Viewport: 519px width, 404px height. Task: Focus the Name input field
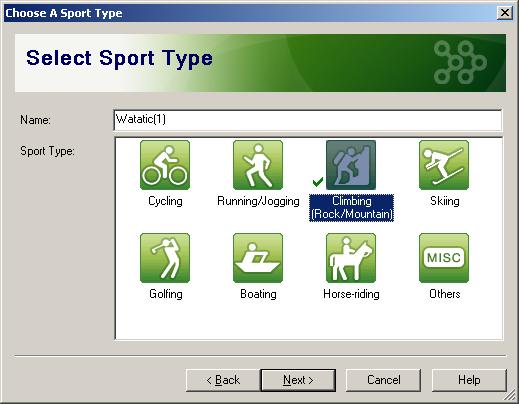pyautogui.click(x=308, y=120)
